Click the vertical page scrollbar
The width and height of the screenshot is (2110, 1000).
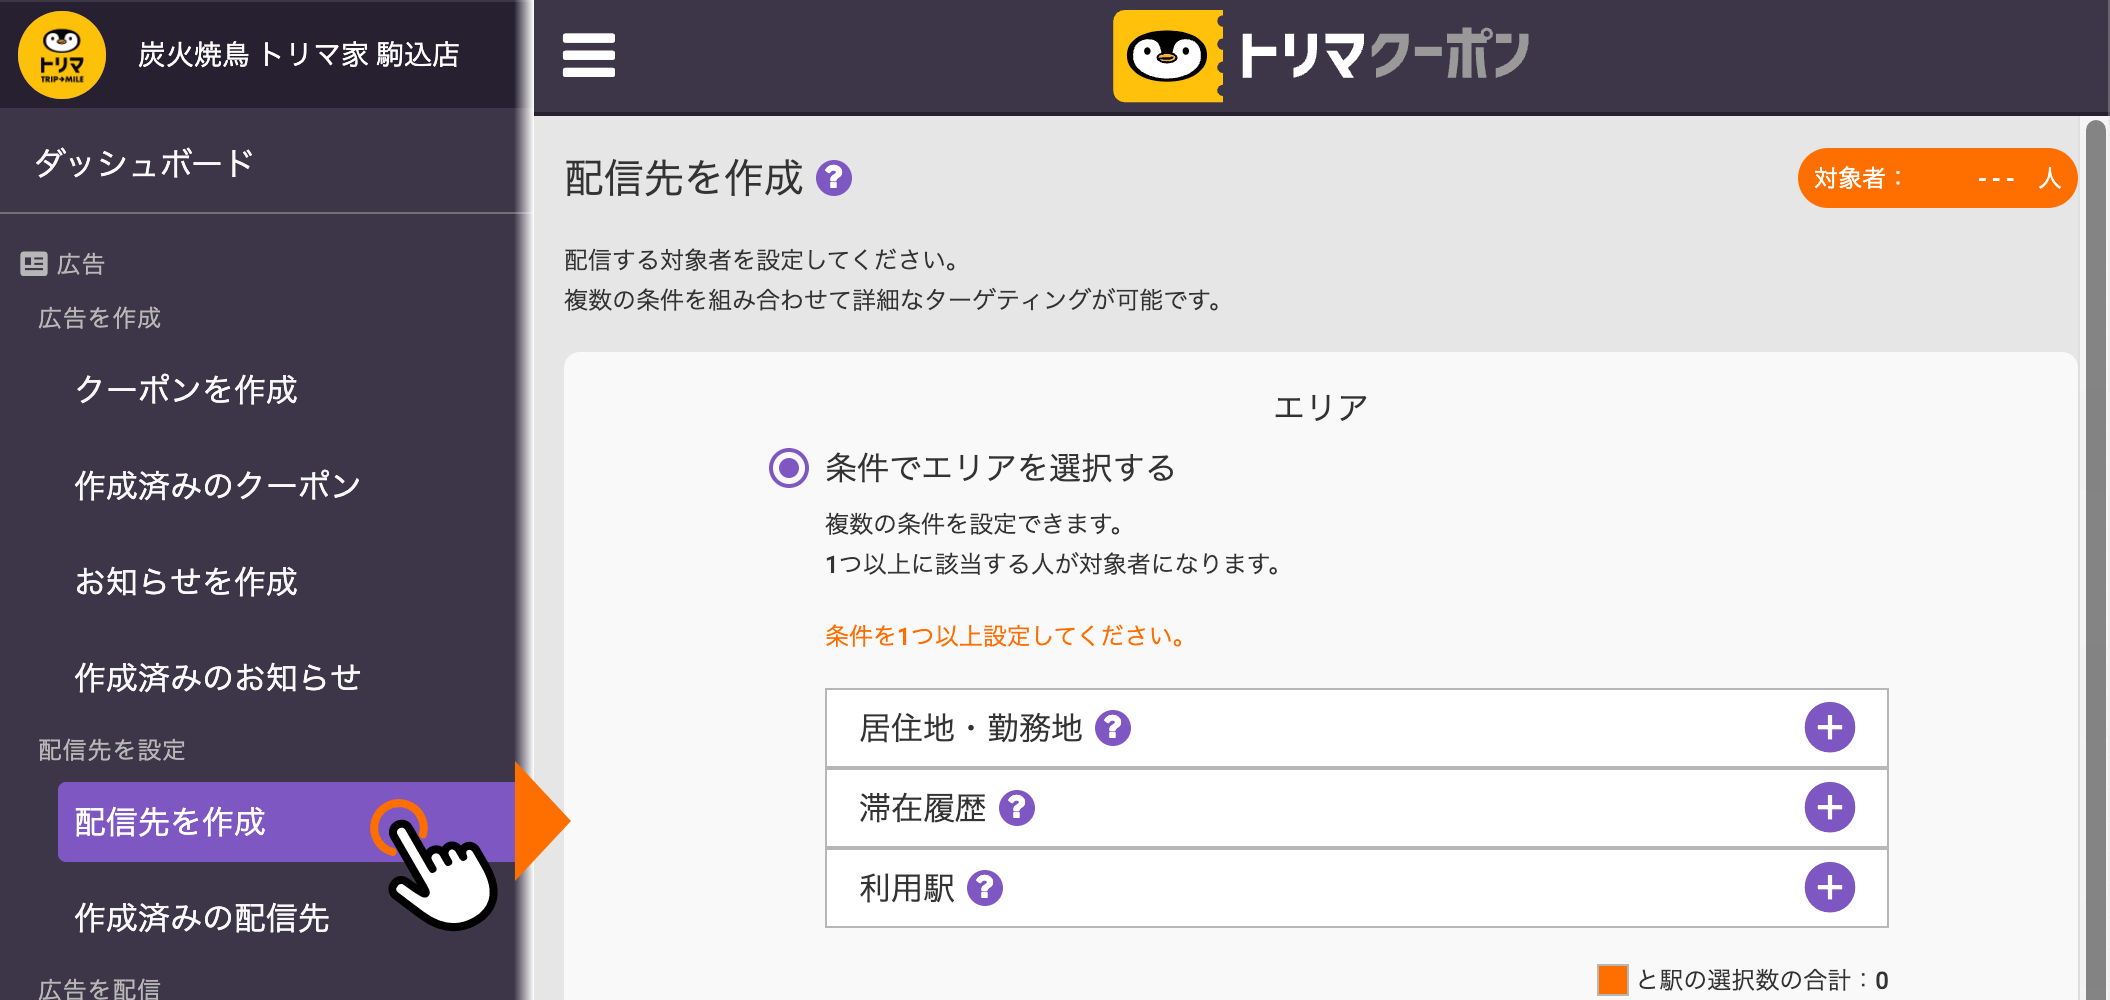click(x=2095, y=500)
